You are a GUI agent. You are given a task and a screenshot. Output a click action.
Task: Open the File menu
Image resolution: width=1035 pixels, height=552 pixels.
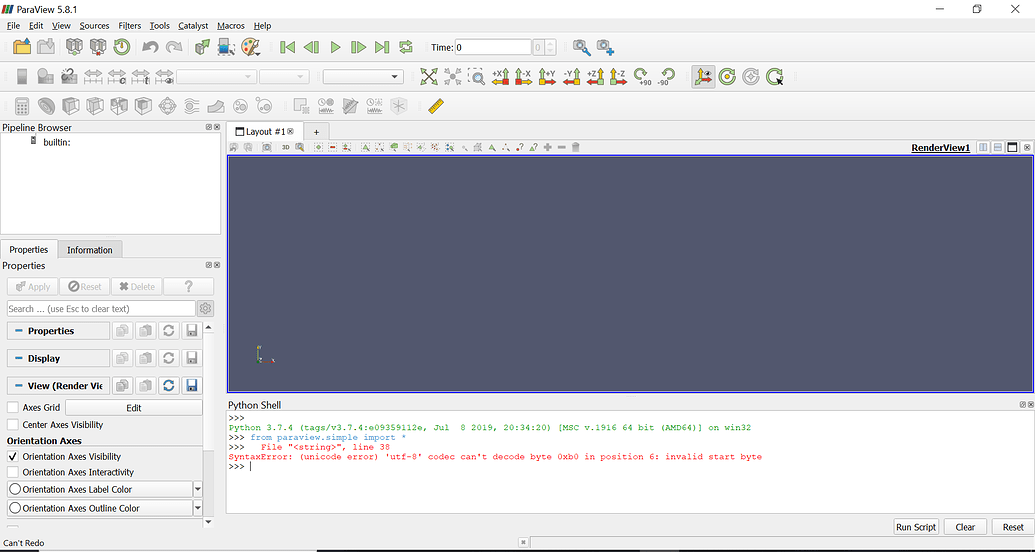pos(14,26)
